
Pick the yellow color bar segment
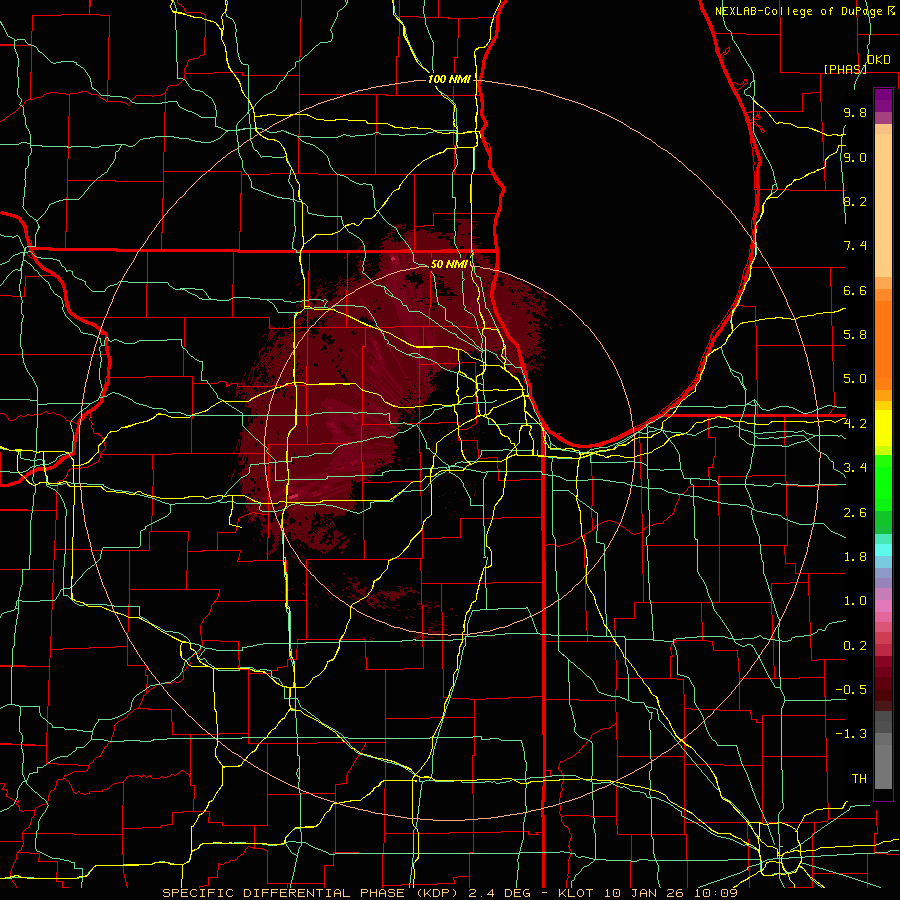pos(883,428)
